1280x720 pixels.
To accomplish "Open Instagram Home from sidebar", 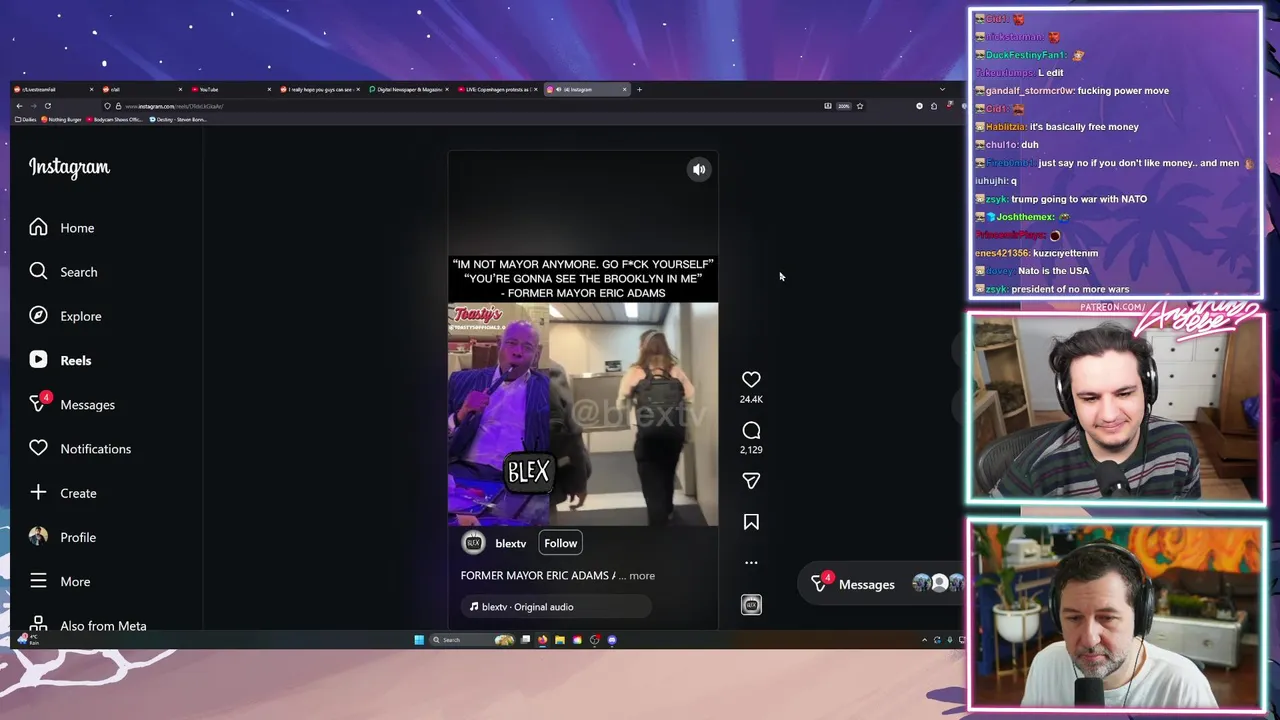I will (x=62, y=228).
